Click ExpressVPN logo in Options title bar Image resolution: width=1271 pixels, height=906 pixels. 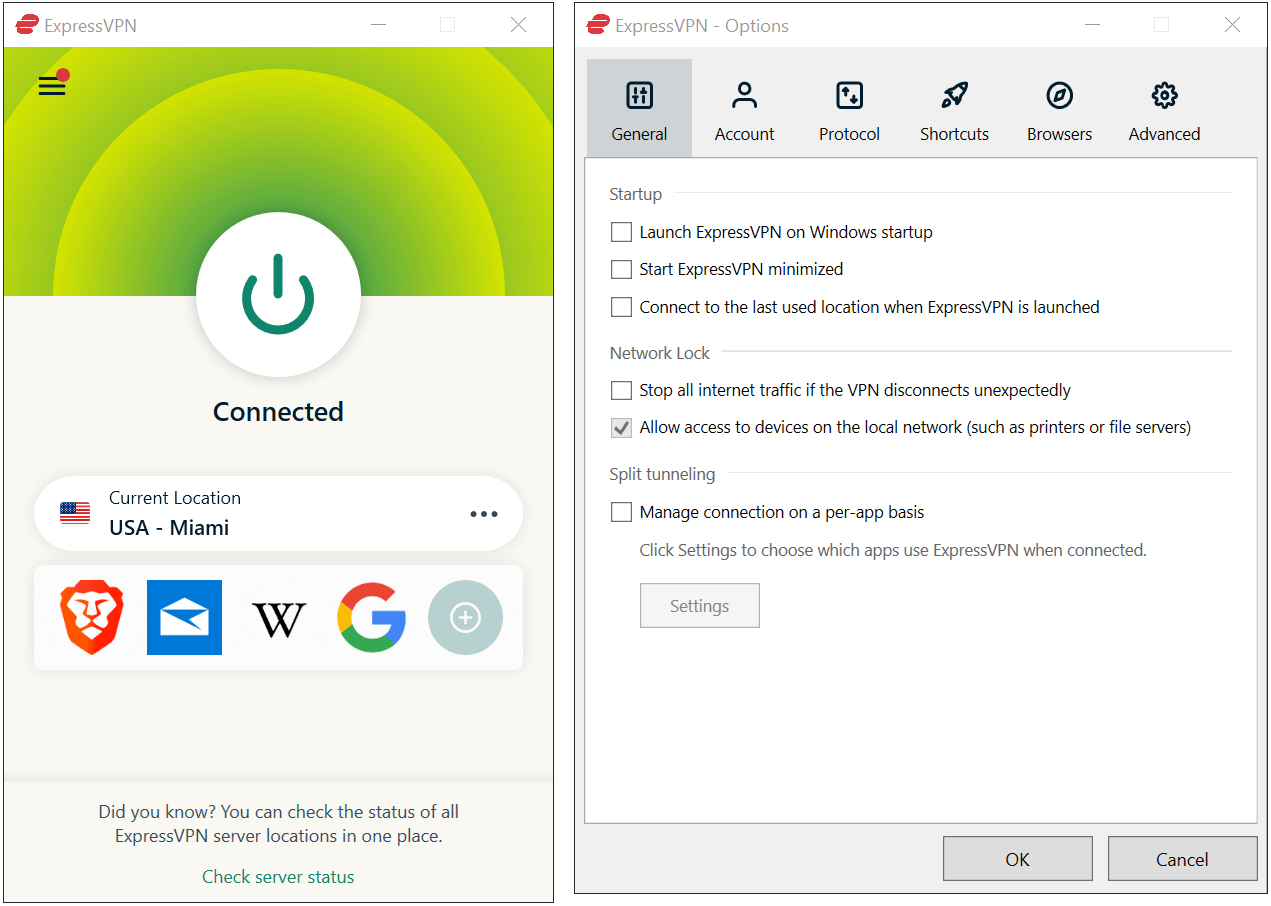pos(598,25)
